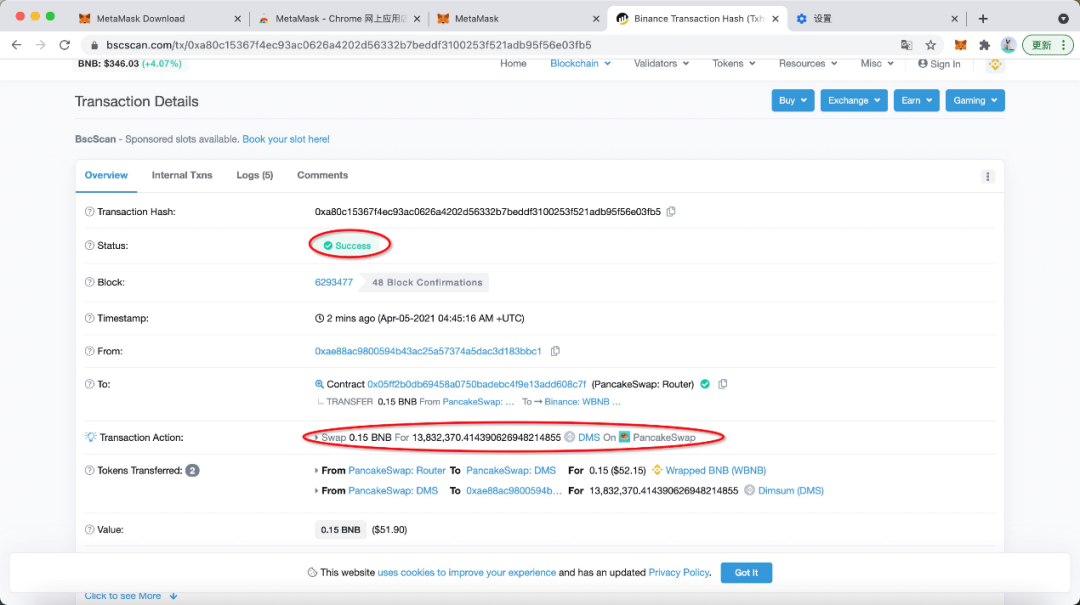
Task: Click the help icon beside From
Action: coord(90,351)
